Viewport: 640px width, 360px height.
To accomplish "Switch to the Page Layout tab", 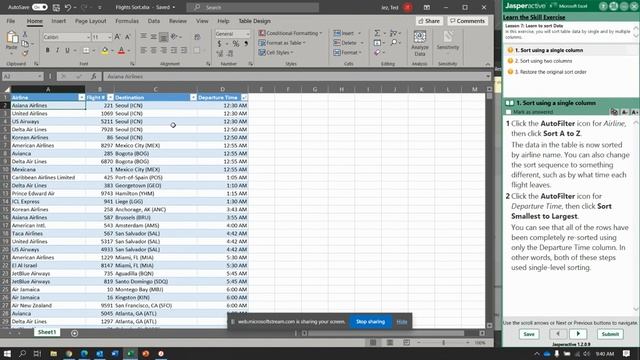I will click(91, 21).
